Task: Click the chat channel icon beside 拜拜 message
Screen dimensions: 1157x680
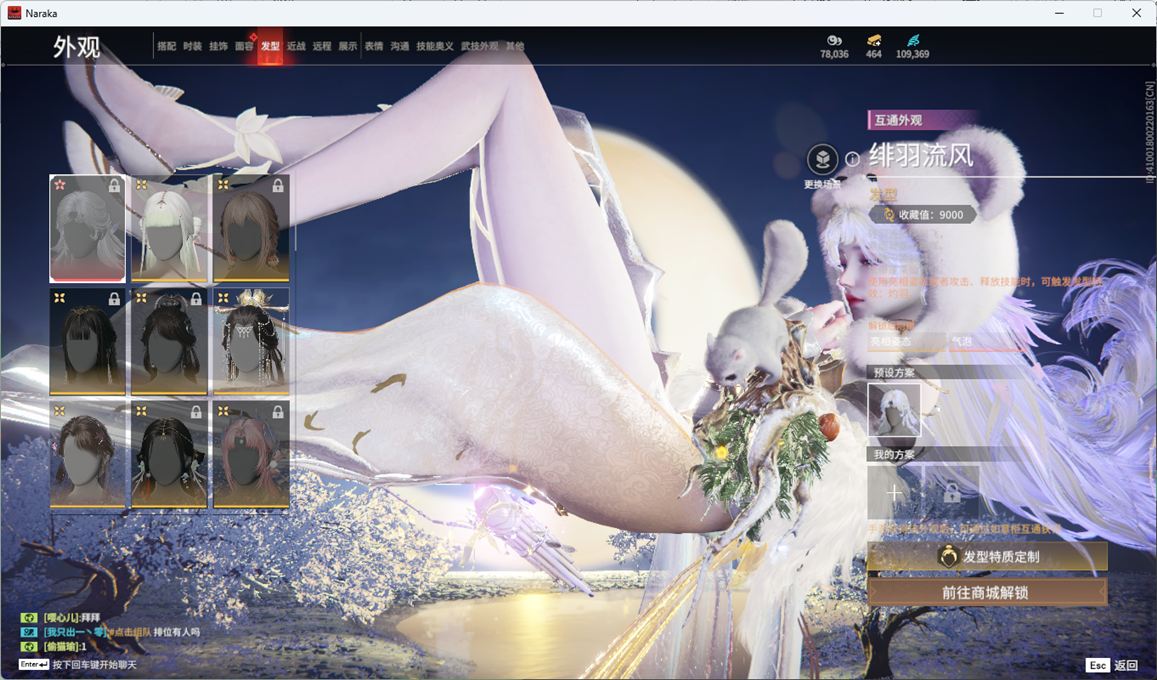Action: click(x=29, y=617)
